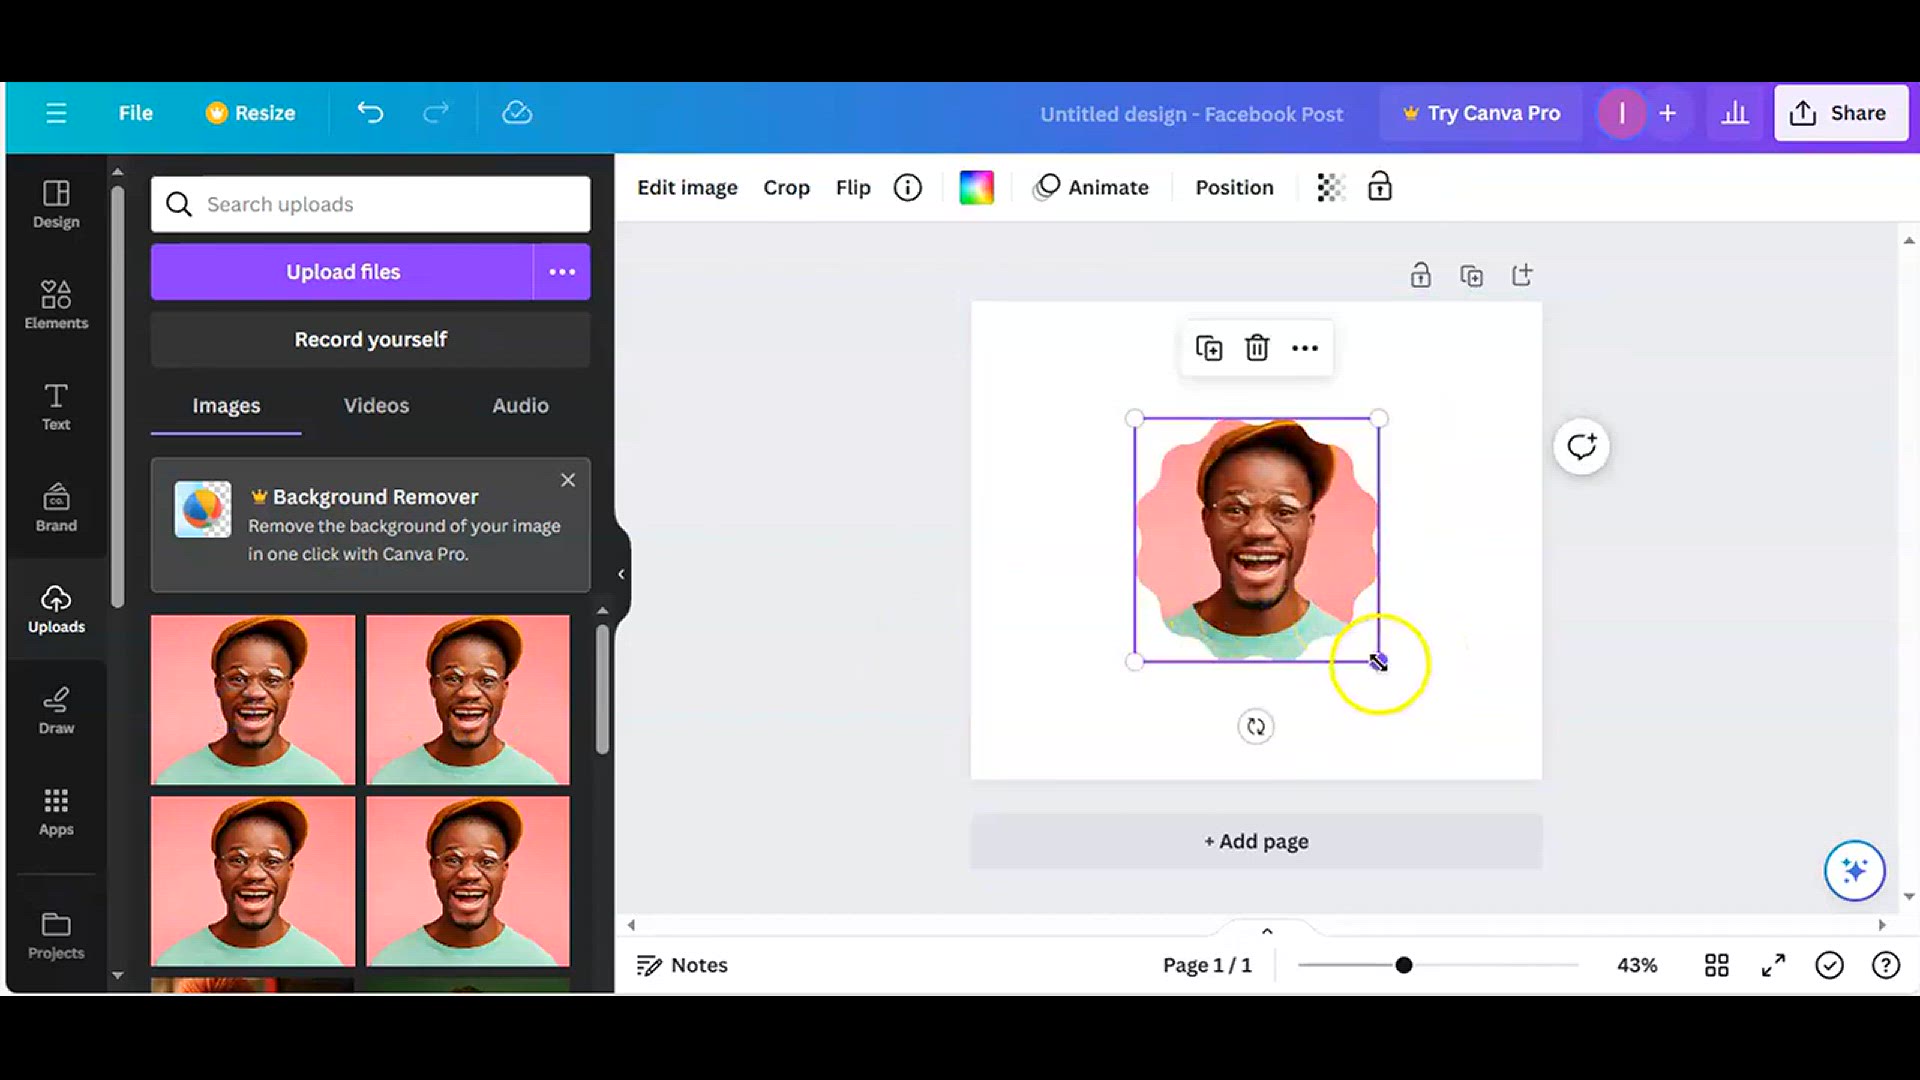1920x1080 pixels.
Task: Open the Projects sidebar panel
Action: pyautogui.click(x=56, y=936)
